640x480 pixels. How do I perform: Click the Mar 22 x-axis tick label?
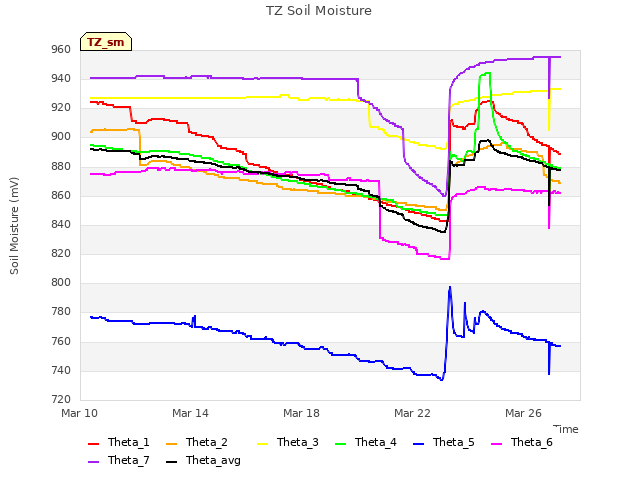[412, 413]
